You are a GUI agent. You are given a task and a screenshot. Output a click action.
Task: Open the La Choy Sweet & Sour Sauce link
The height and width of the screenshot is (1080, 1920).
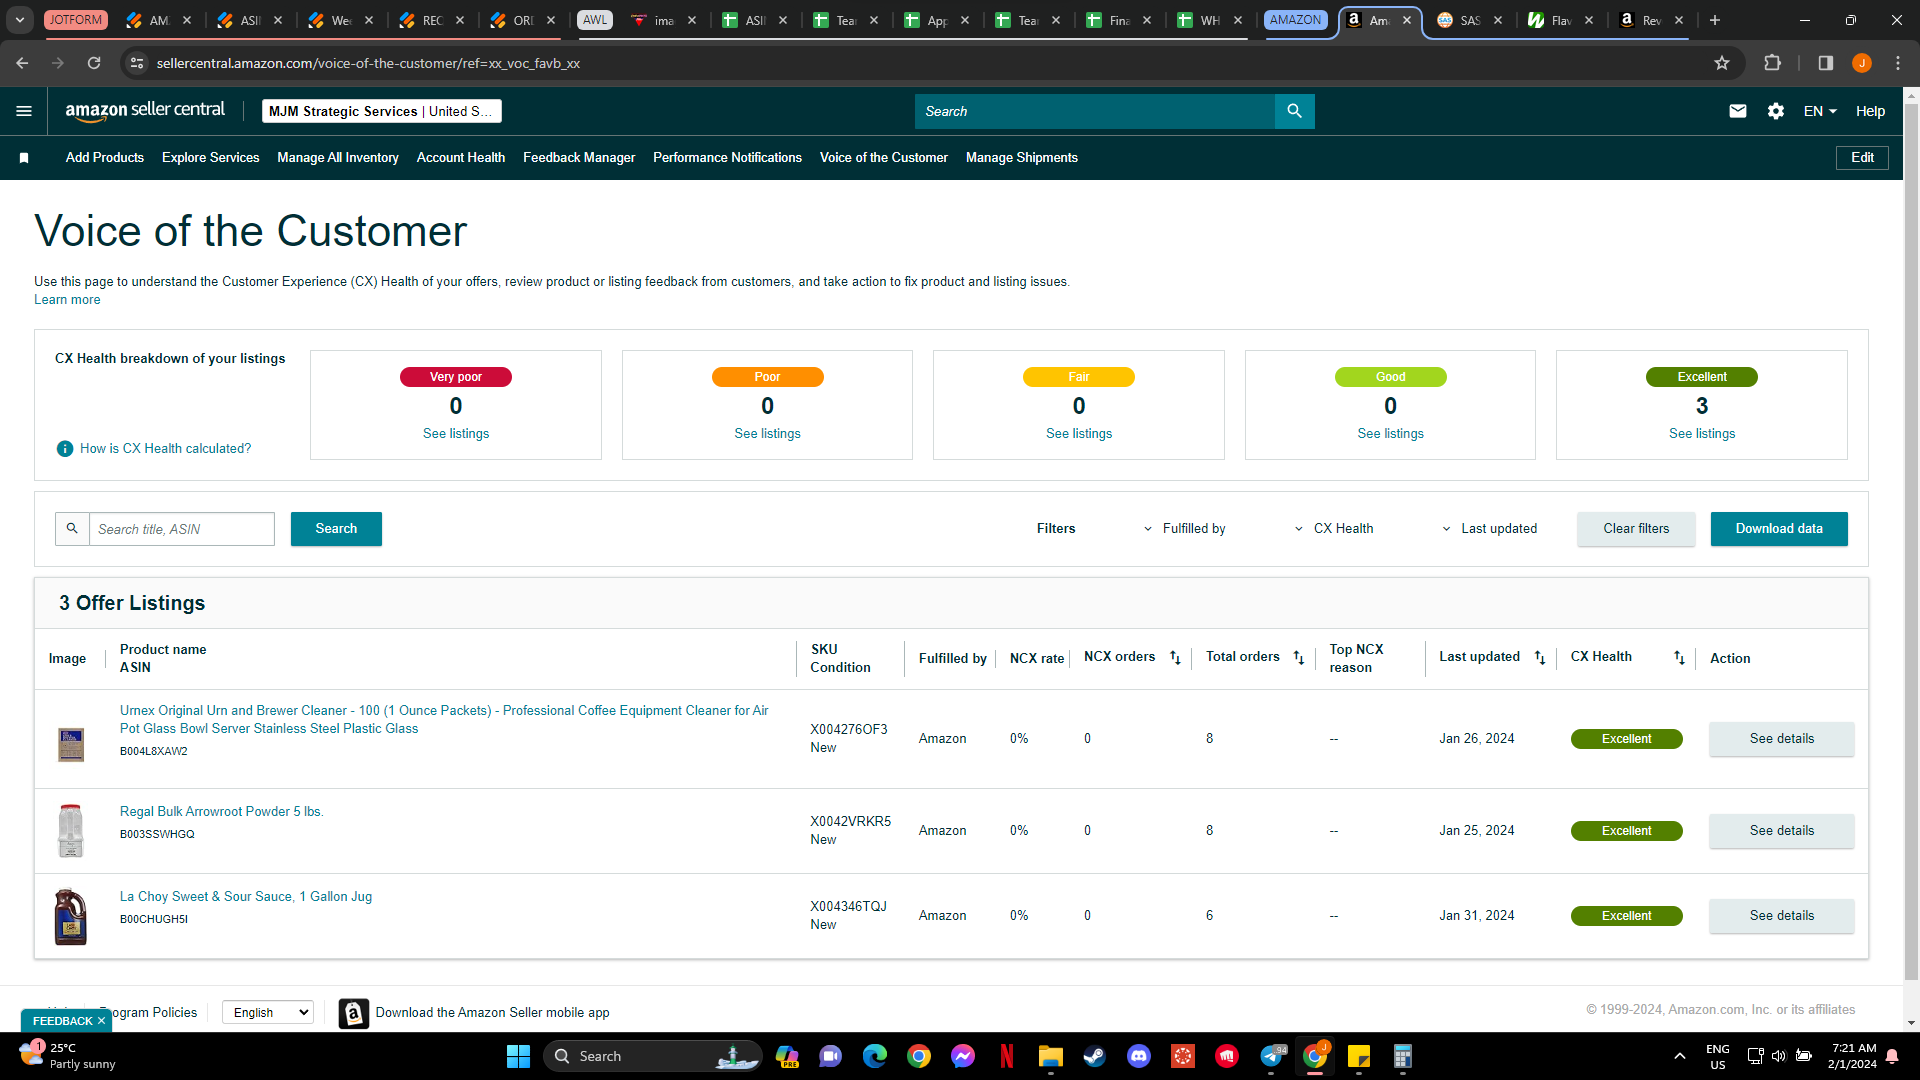[246, 897]
